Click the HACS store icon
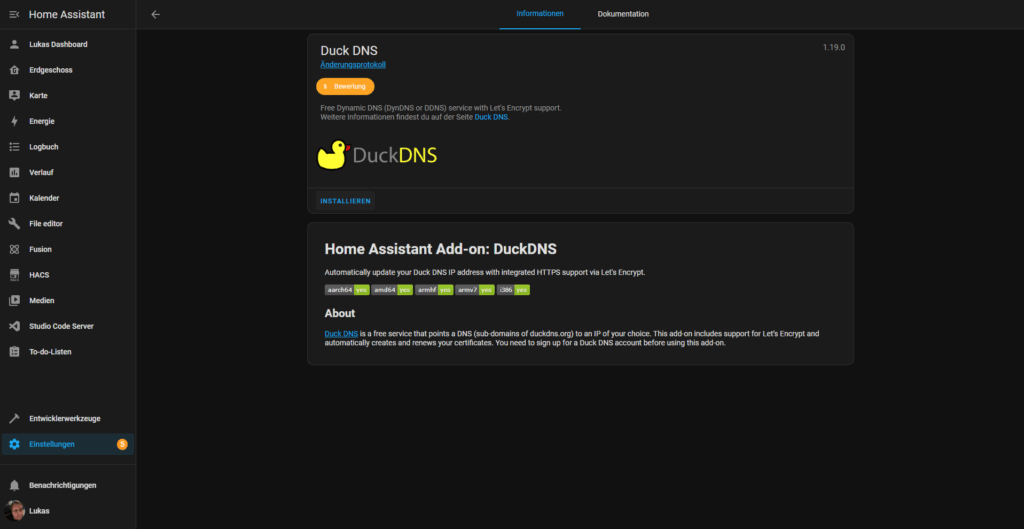 tap(14, 275)
